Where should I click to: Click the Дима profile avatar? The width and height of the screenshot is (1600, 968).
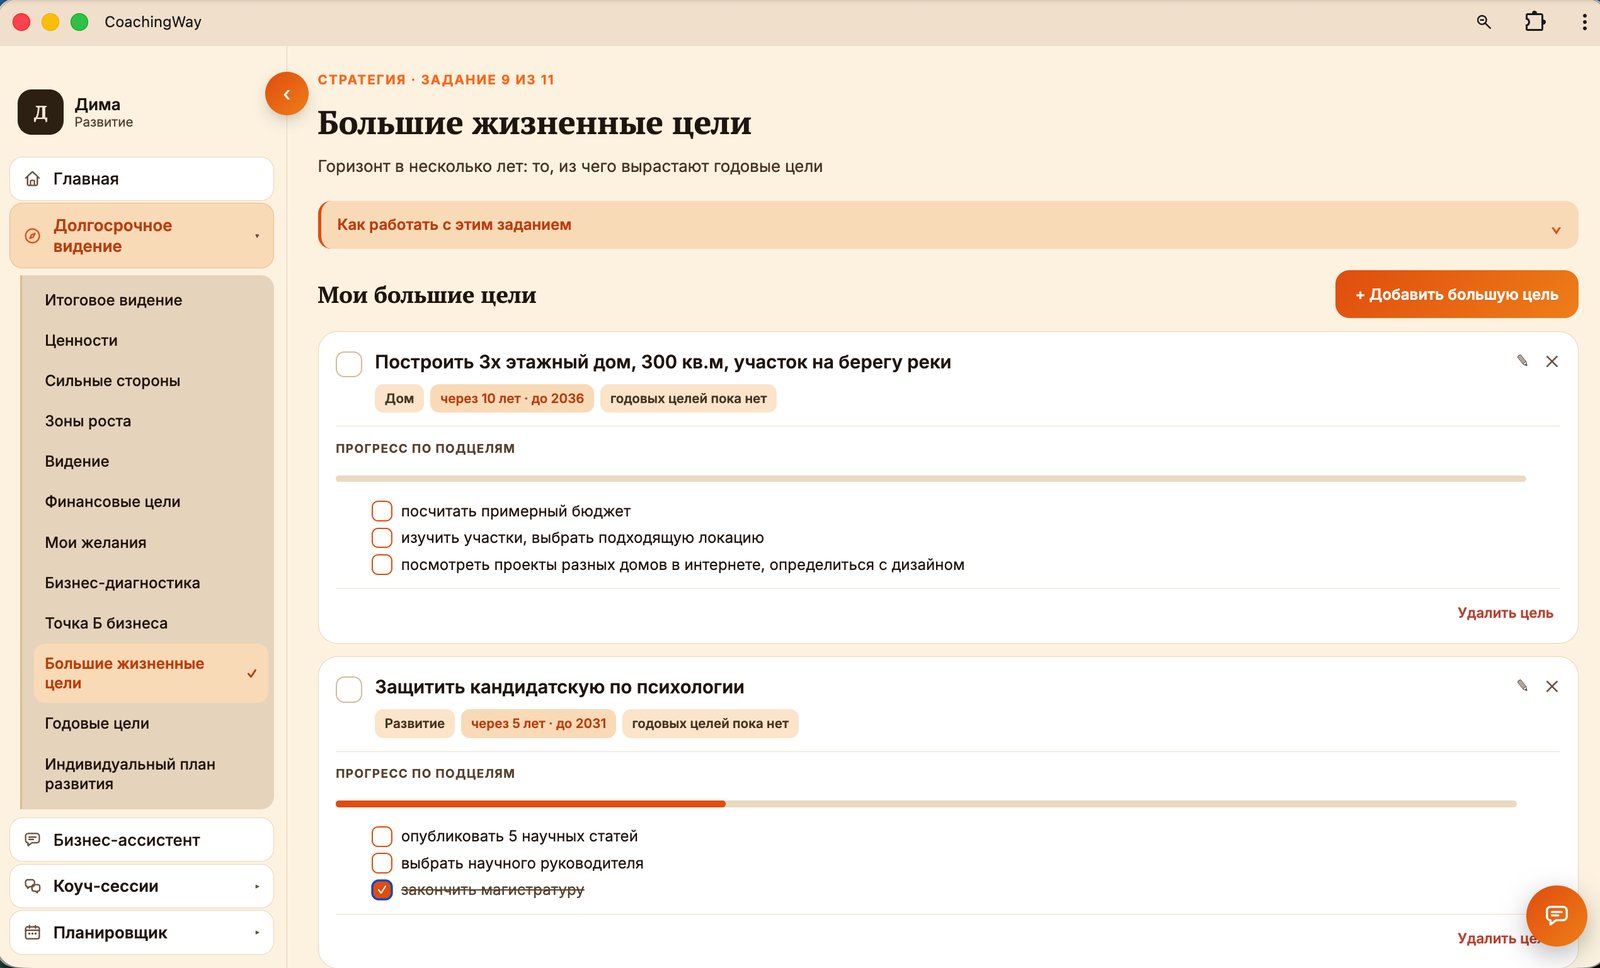click(40, 112)
